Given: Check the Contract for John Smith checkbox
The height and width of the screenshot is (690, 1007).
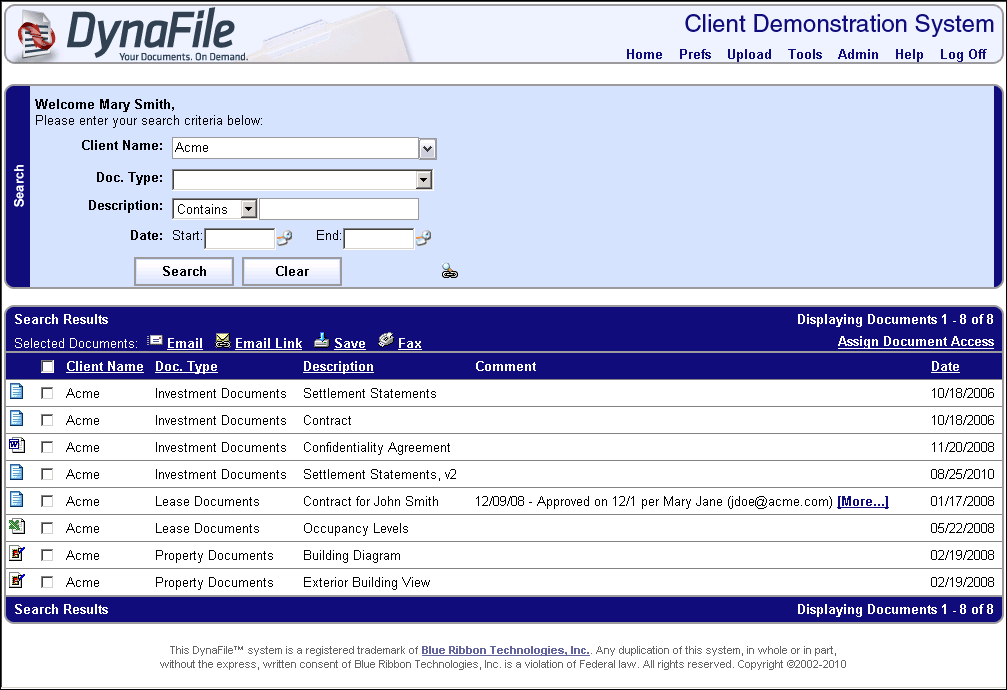Looking at the screenshot, I should coord(47,501).
